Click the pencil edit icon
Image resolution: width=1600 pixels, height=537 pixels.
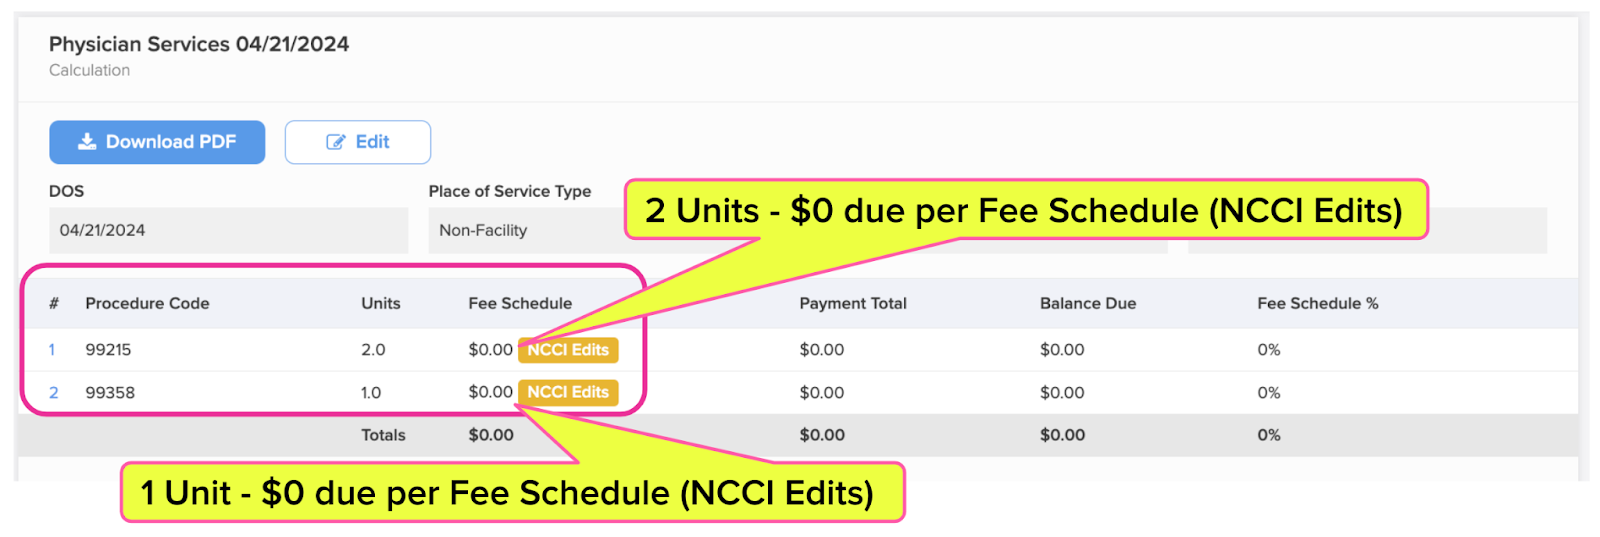coord(336,142)
